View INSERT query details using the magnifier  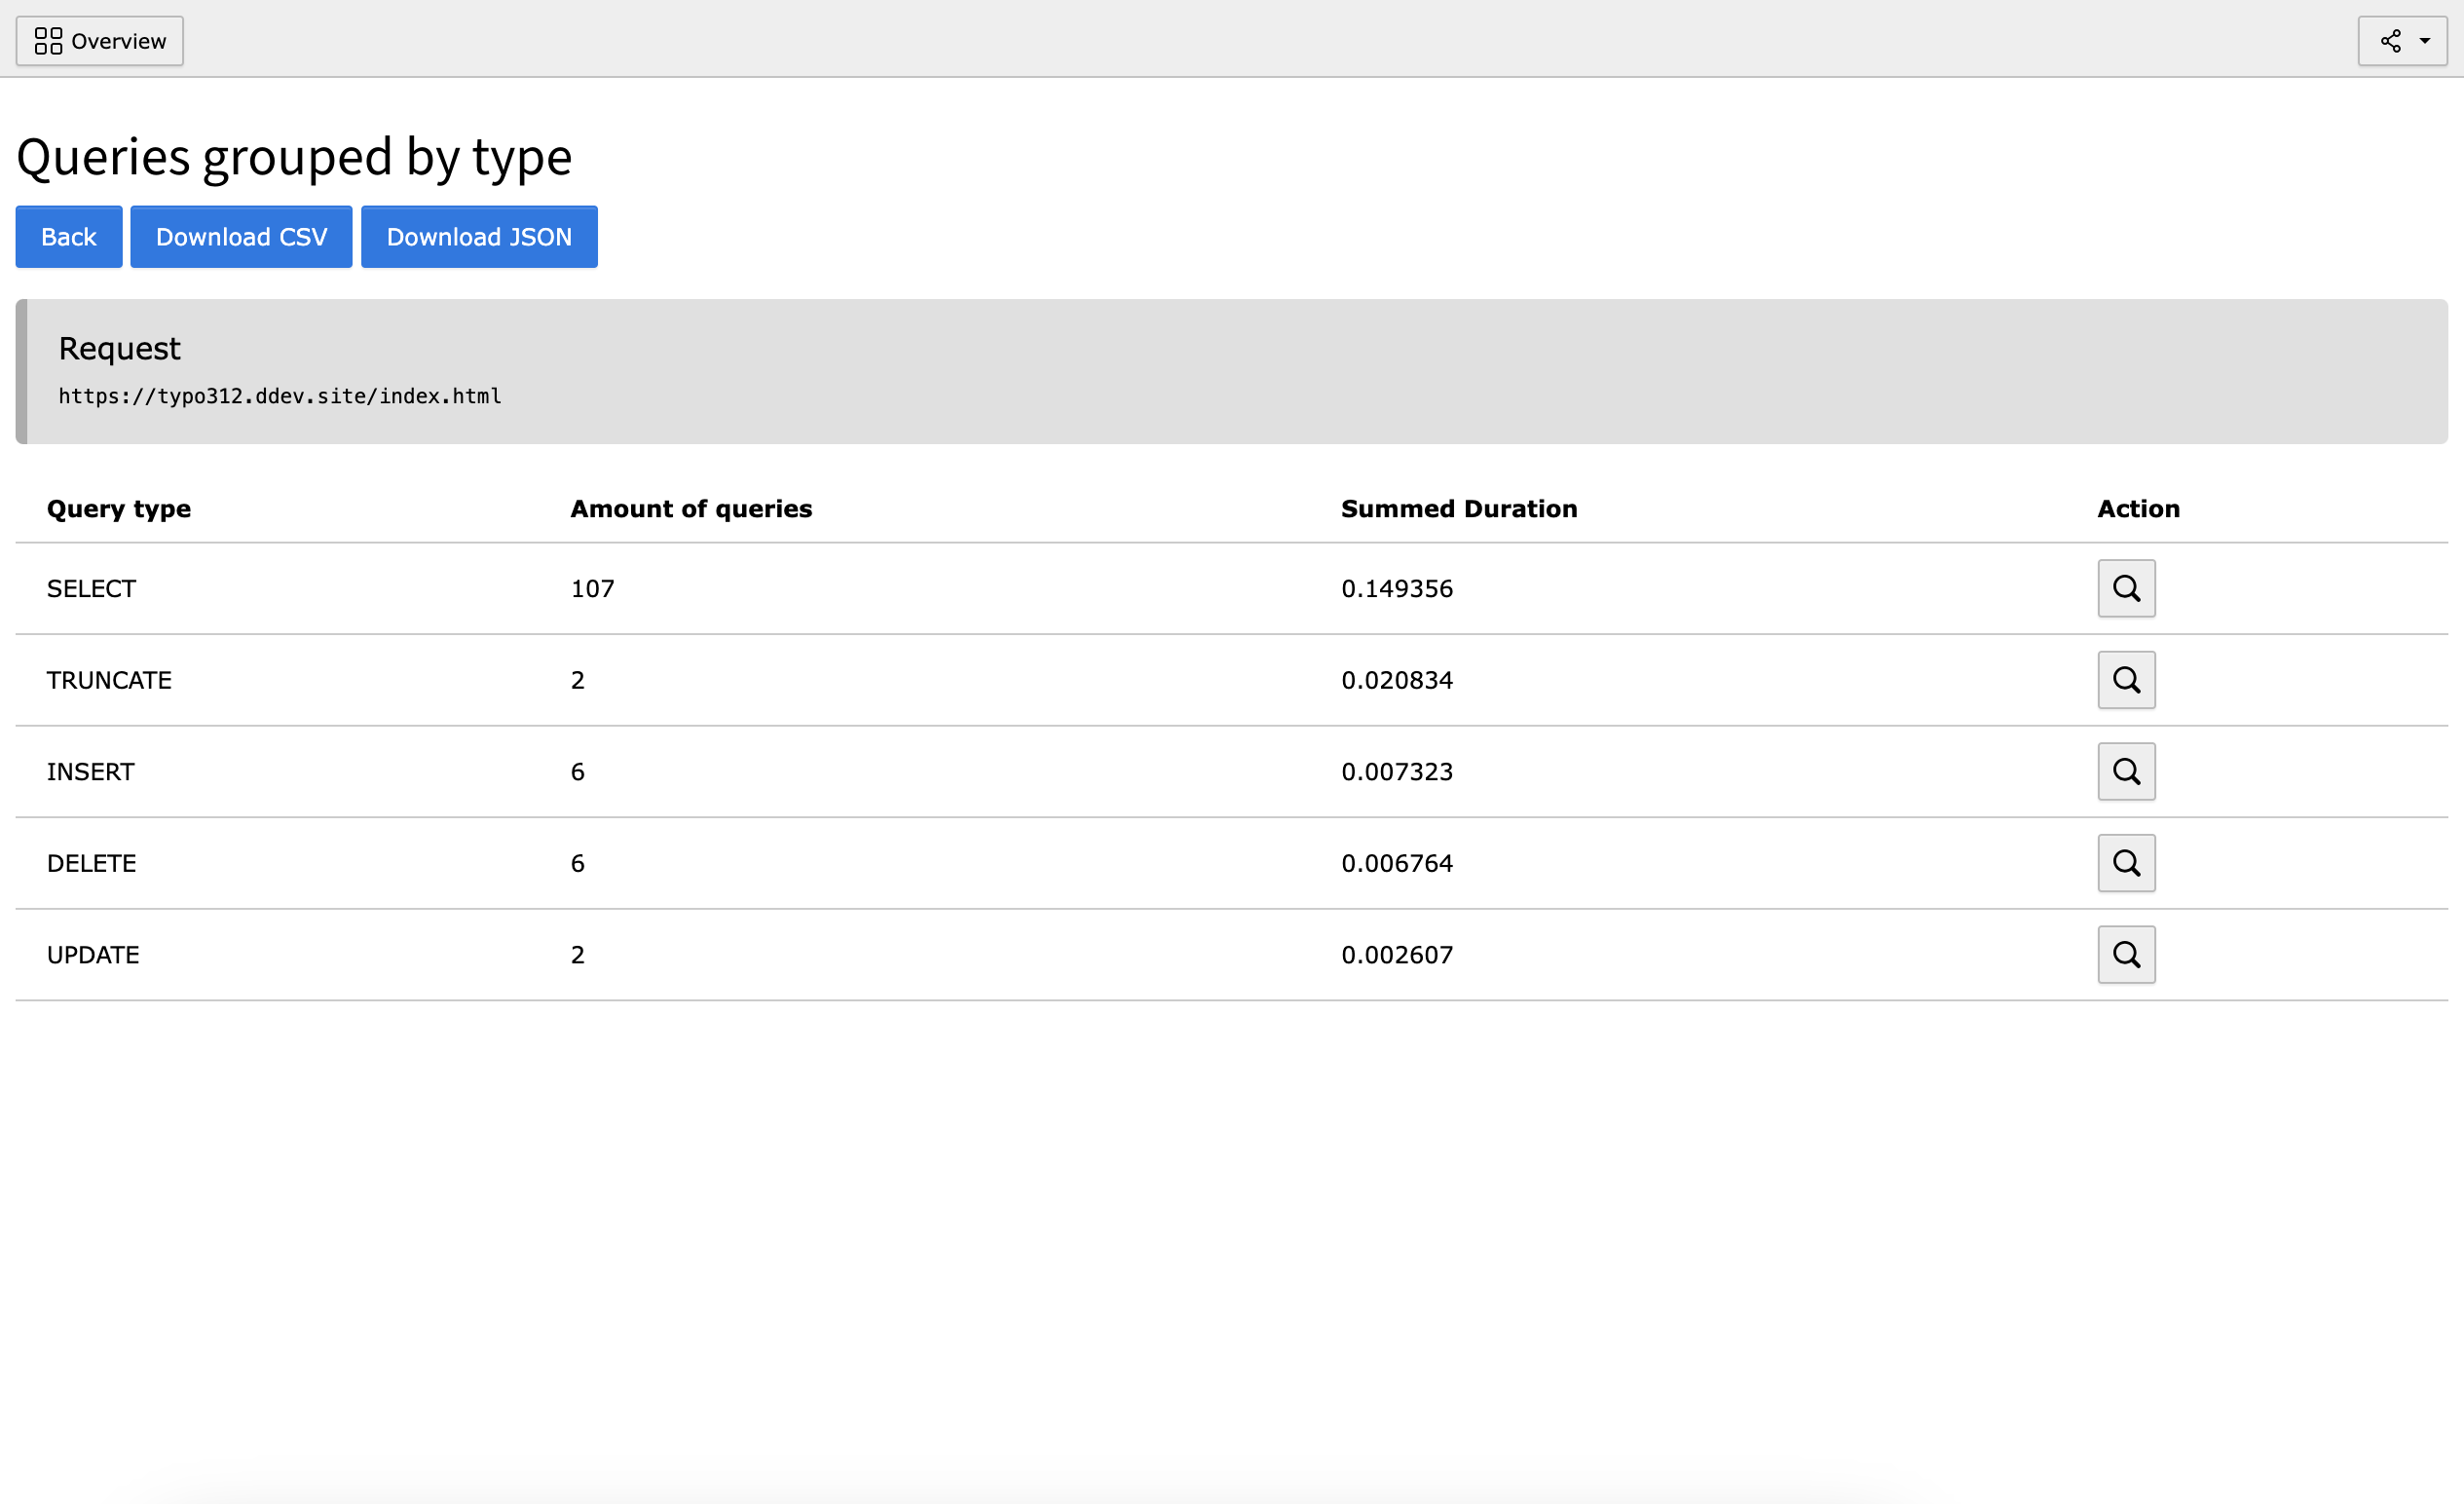(2126, 771)
